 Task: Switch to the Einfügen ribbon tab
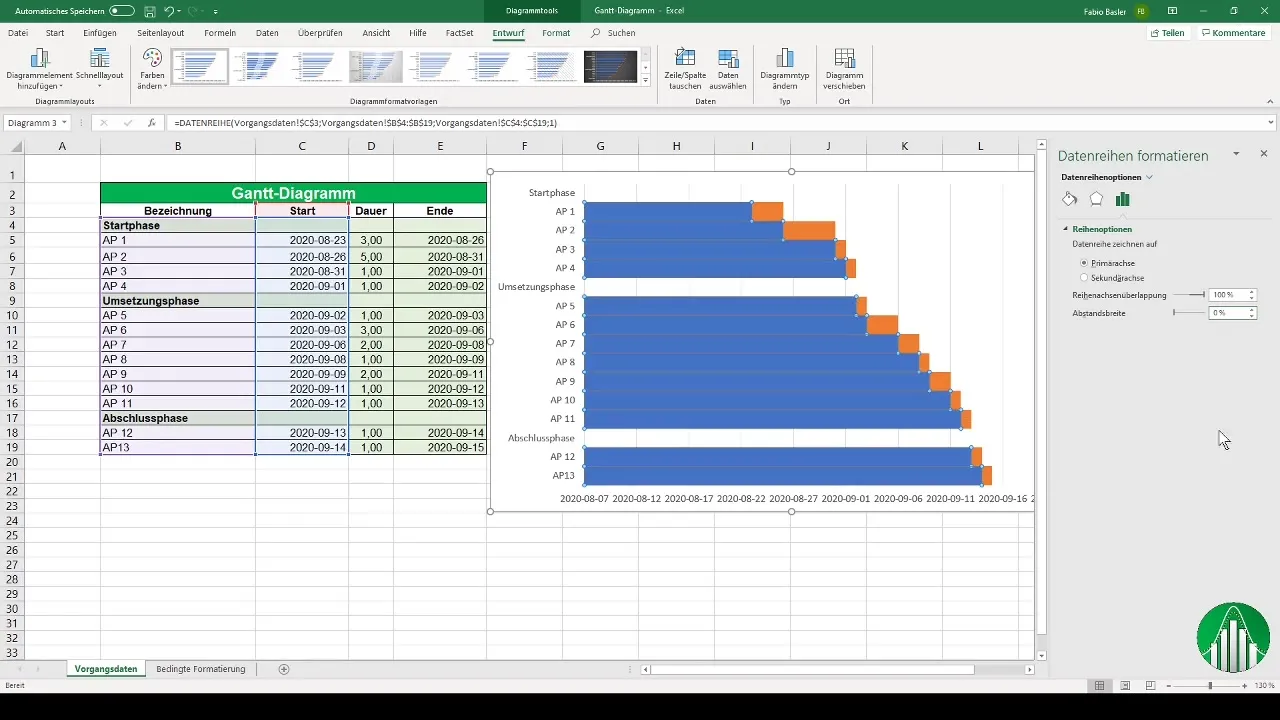100,33
